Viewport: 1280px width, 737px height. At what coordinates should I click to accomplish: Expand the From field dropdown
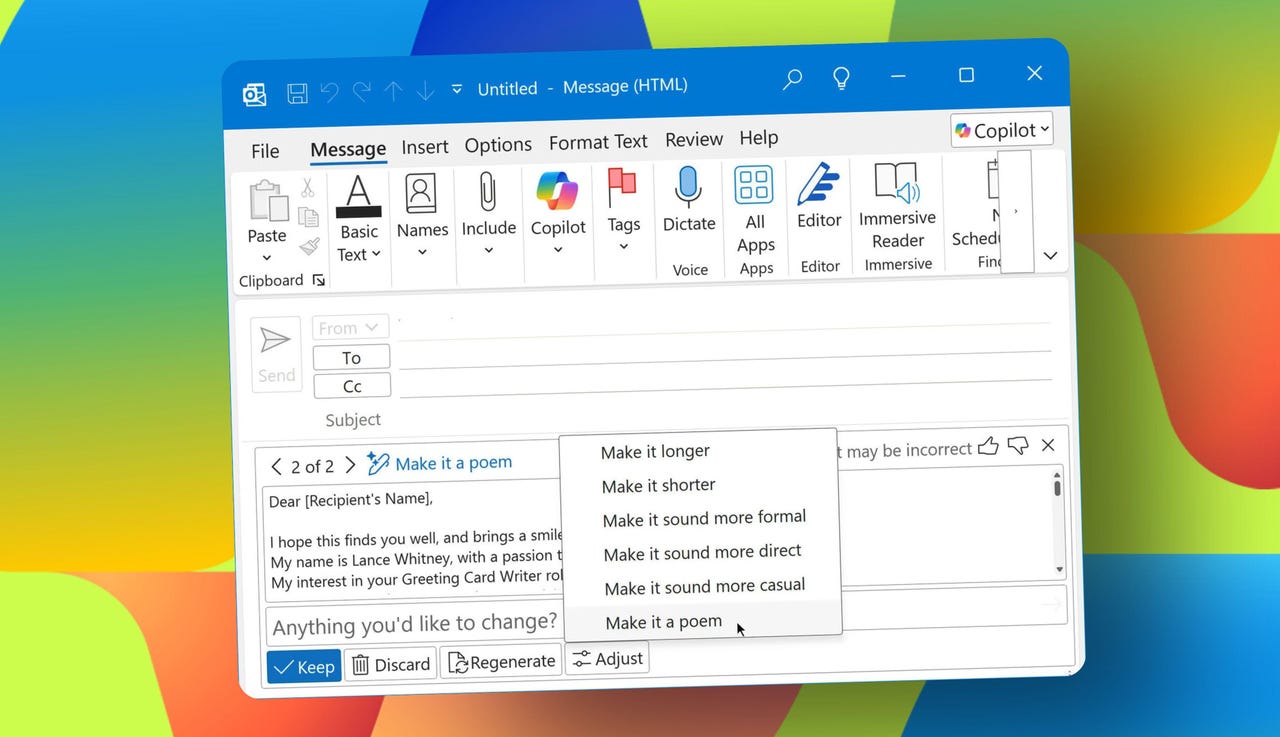pyautogui.click(x=350, y=327)
